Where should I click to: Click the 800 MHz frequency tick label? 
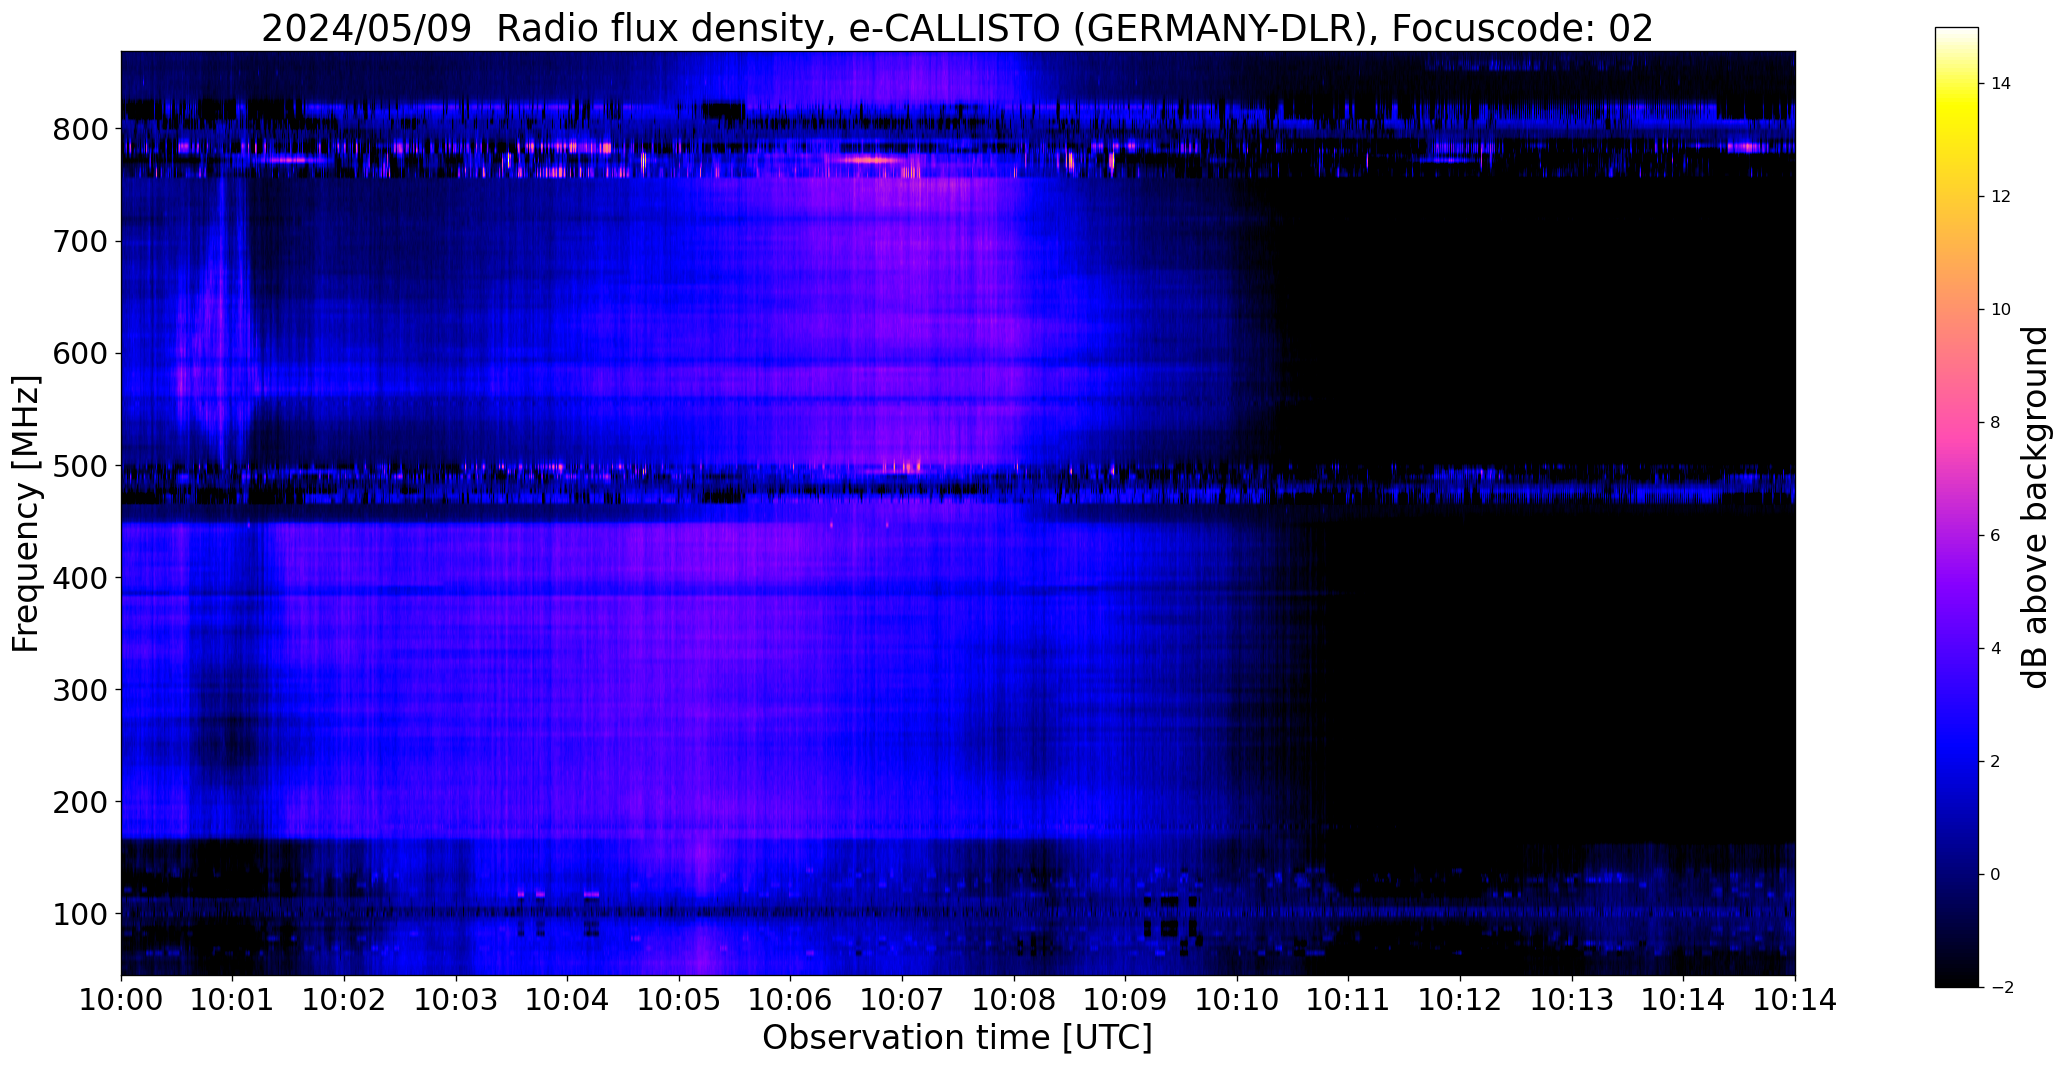(80, 130)
